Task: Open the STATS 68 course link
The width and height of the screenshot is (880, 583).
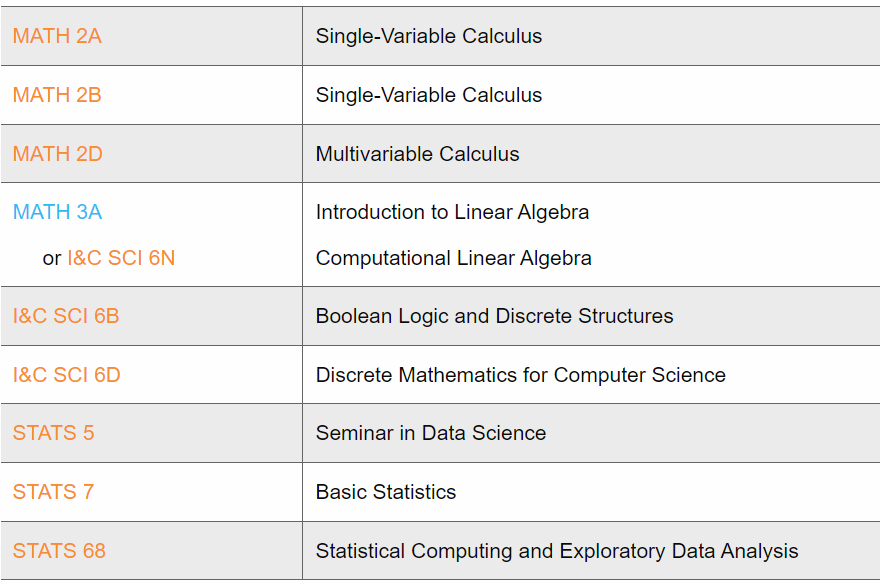Action: coord(59,551)
